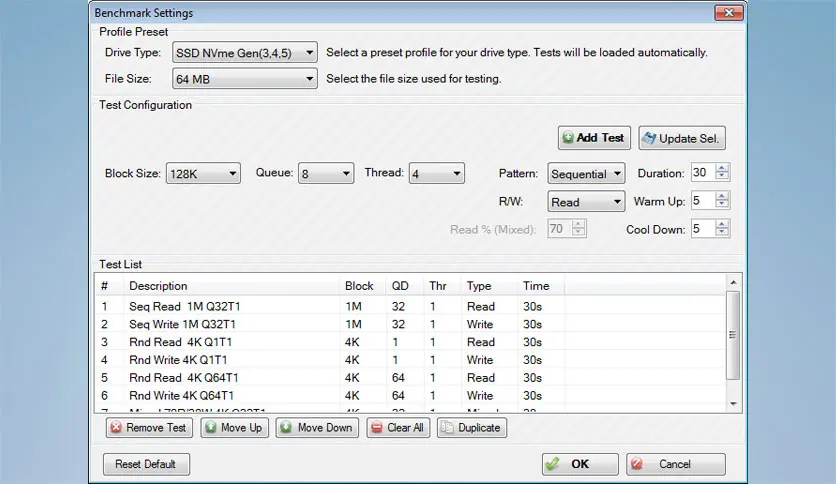Confirm settings with OK button
836x484 pixels.
(580, 464)
